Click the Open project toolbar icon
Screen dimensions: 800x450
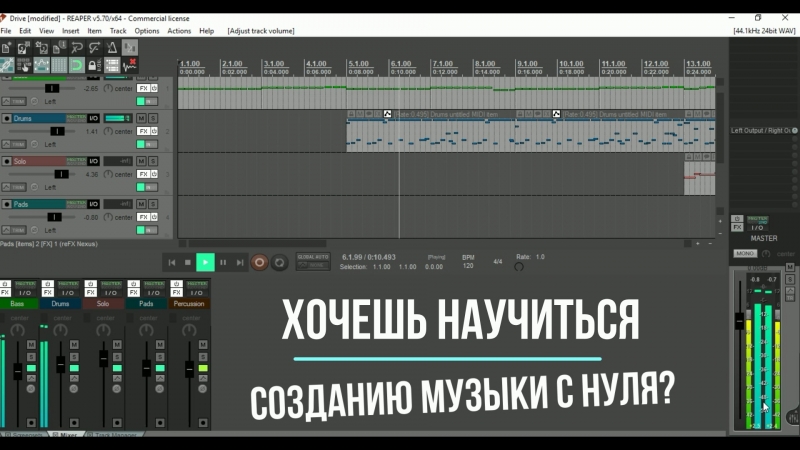[x=23, y=48]
